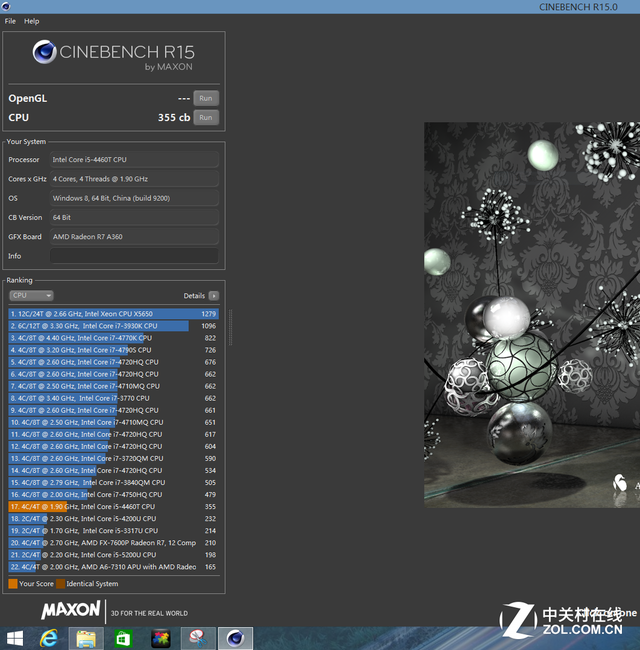Screen dimensions: 640x650
Task: Open the puzzle-piece app on the taskbar
Action: [161, 639]
